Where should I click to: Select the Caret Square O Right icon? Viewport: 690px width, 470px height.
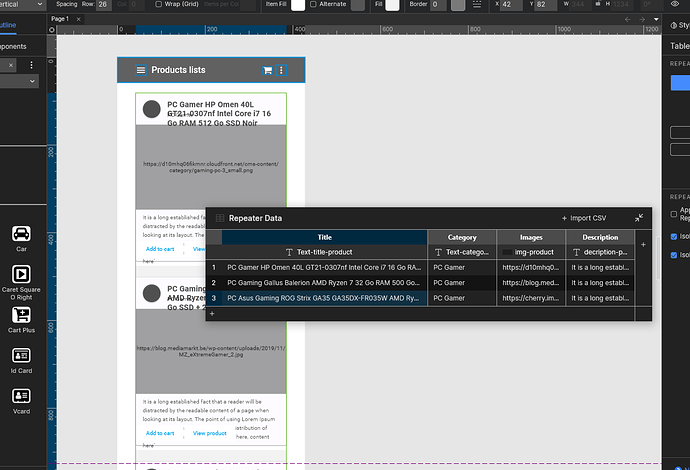tap(20, 275)
